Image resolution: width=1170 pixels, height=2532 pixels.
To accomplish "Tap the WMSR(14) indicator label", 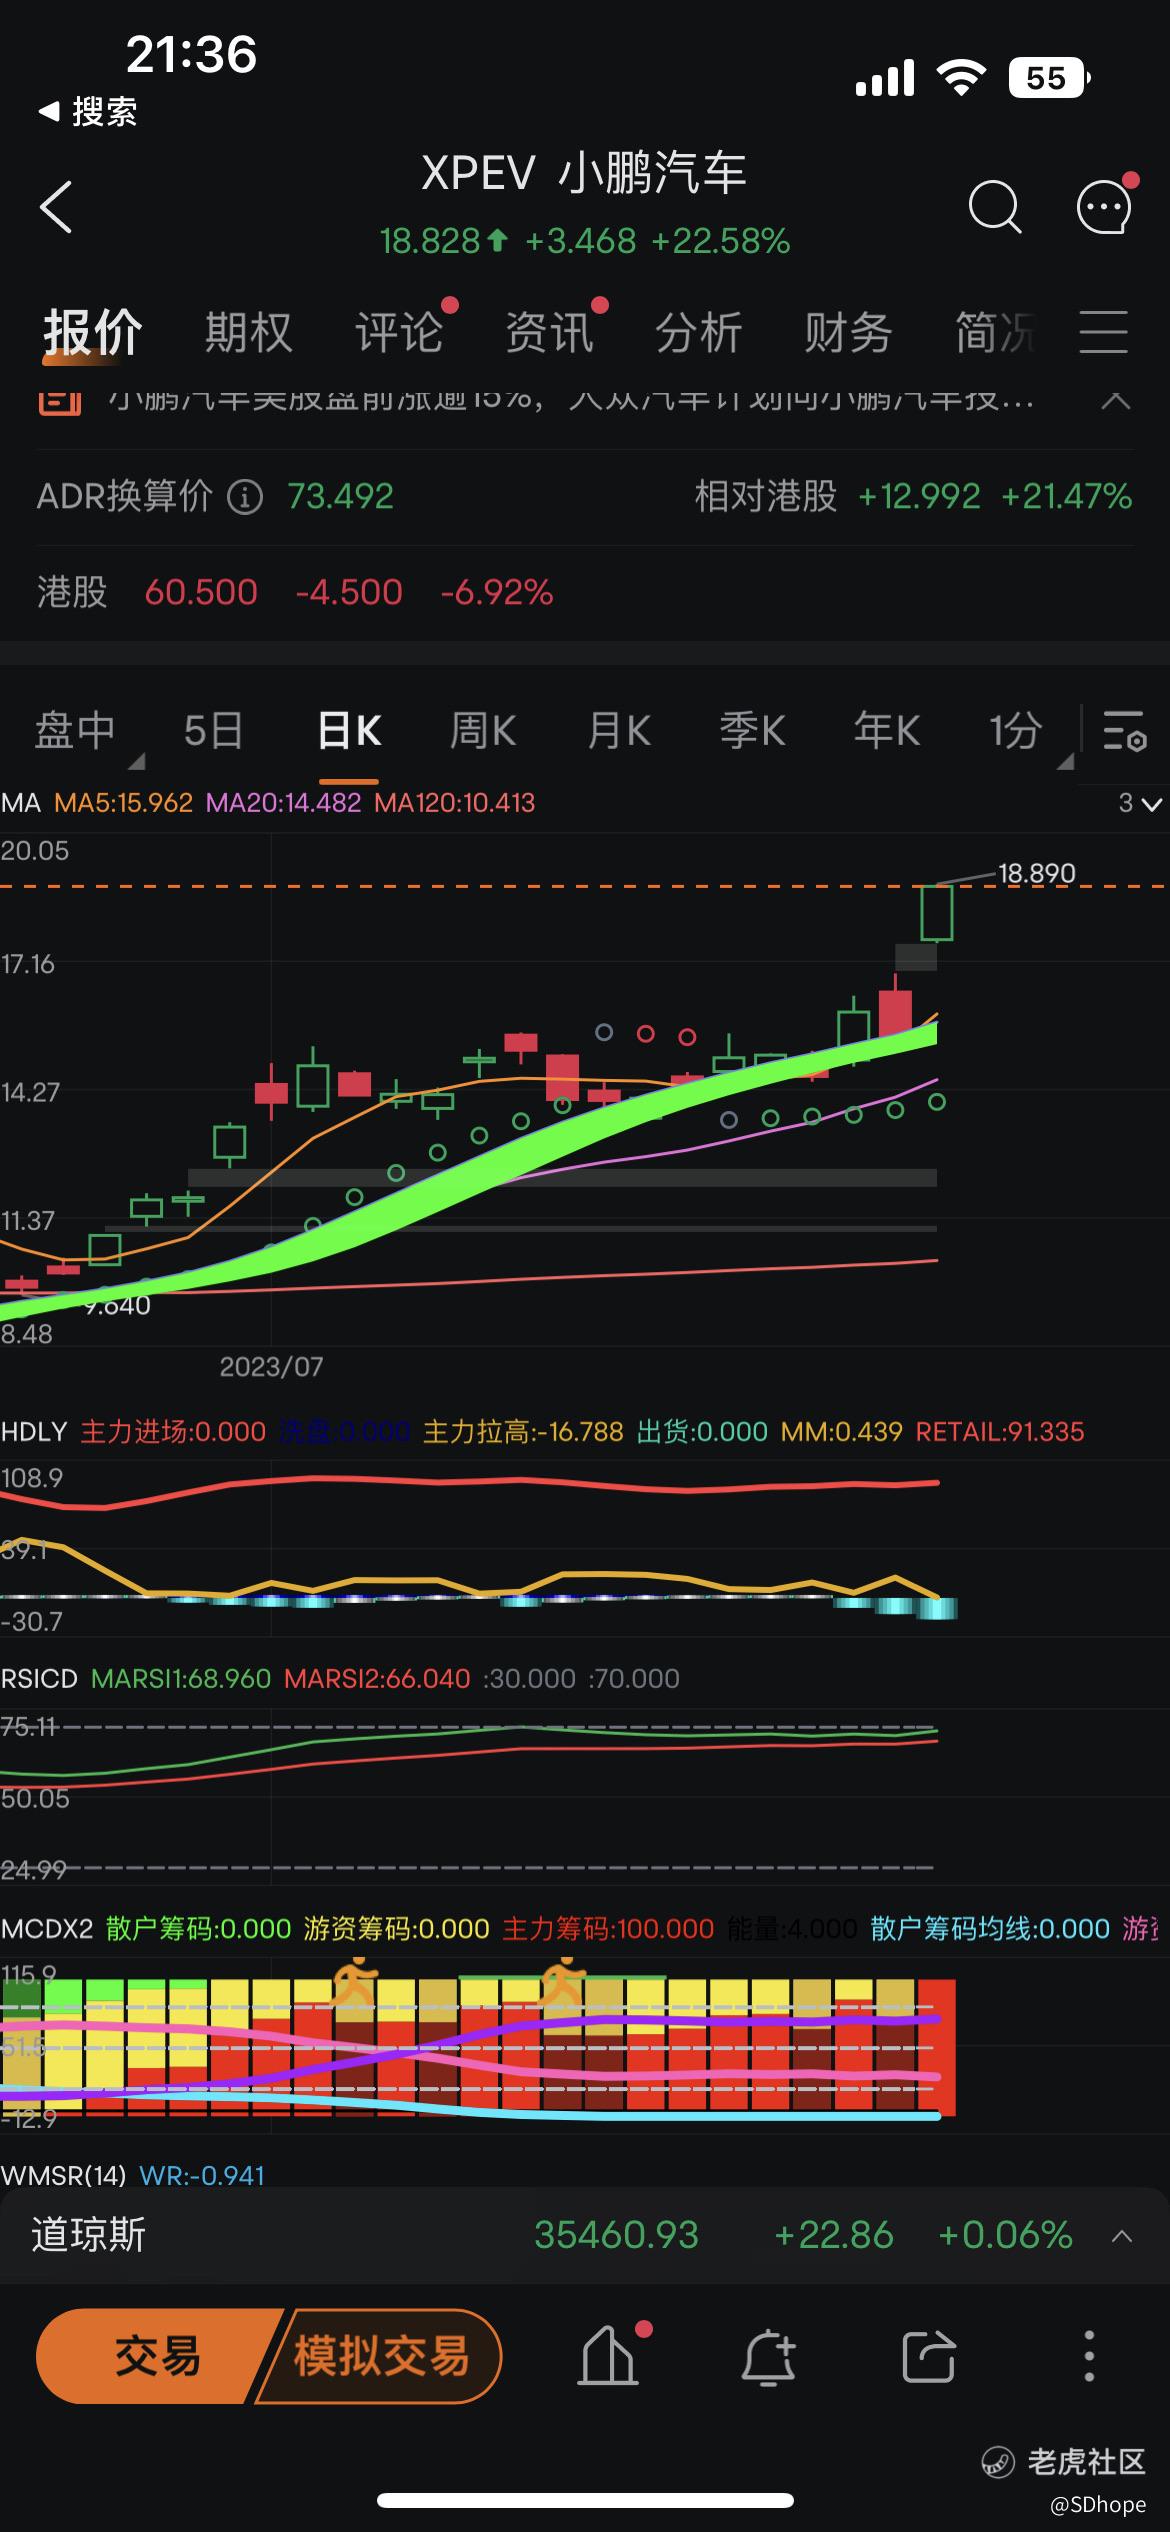I will (x=64, y=2175).
